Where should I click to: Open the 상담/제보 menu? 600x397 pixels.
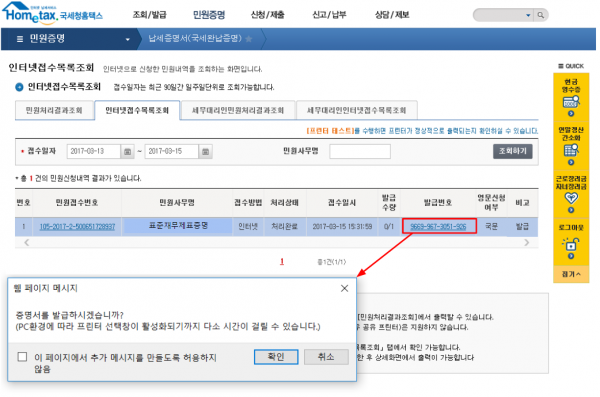(392, 15)
